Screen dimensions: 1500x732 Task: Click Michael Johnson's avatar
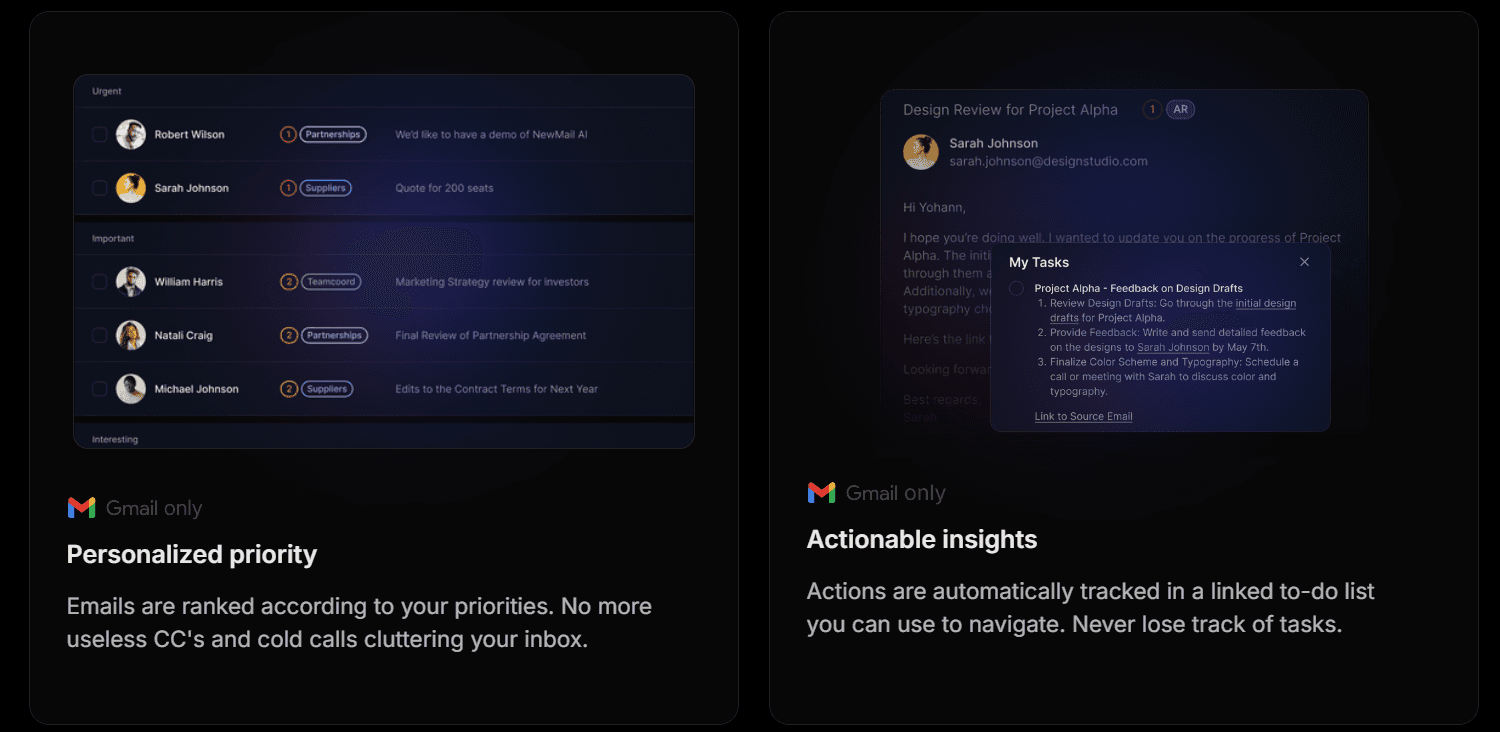click(x=130, y=388)
